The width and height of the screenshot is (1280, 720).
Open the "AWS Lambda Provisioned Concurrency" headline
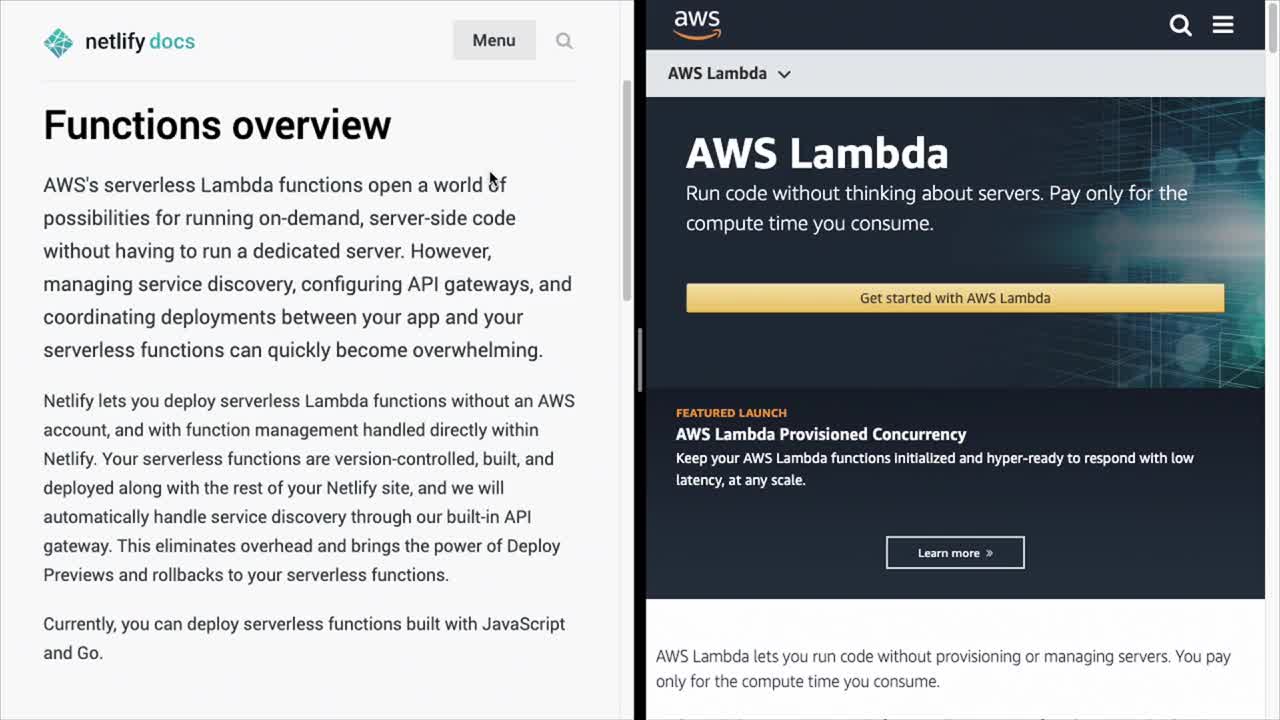click(821, 434)
